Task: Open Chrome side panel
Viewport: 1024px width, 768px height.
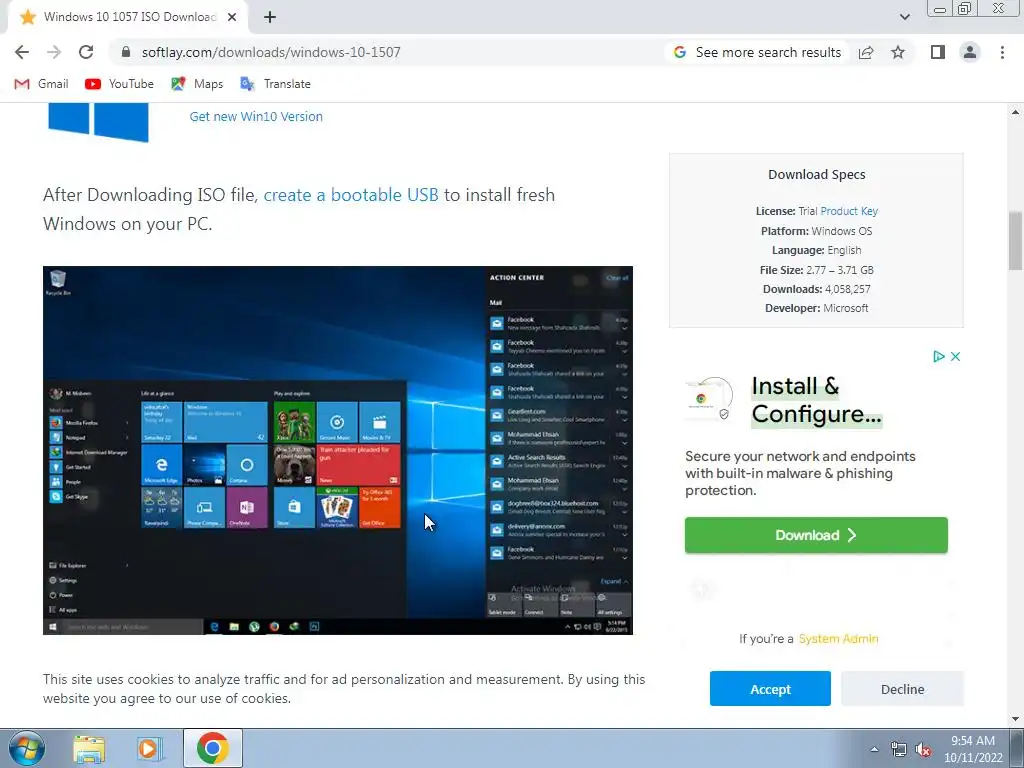Action: pos(938,52)
